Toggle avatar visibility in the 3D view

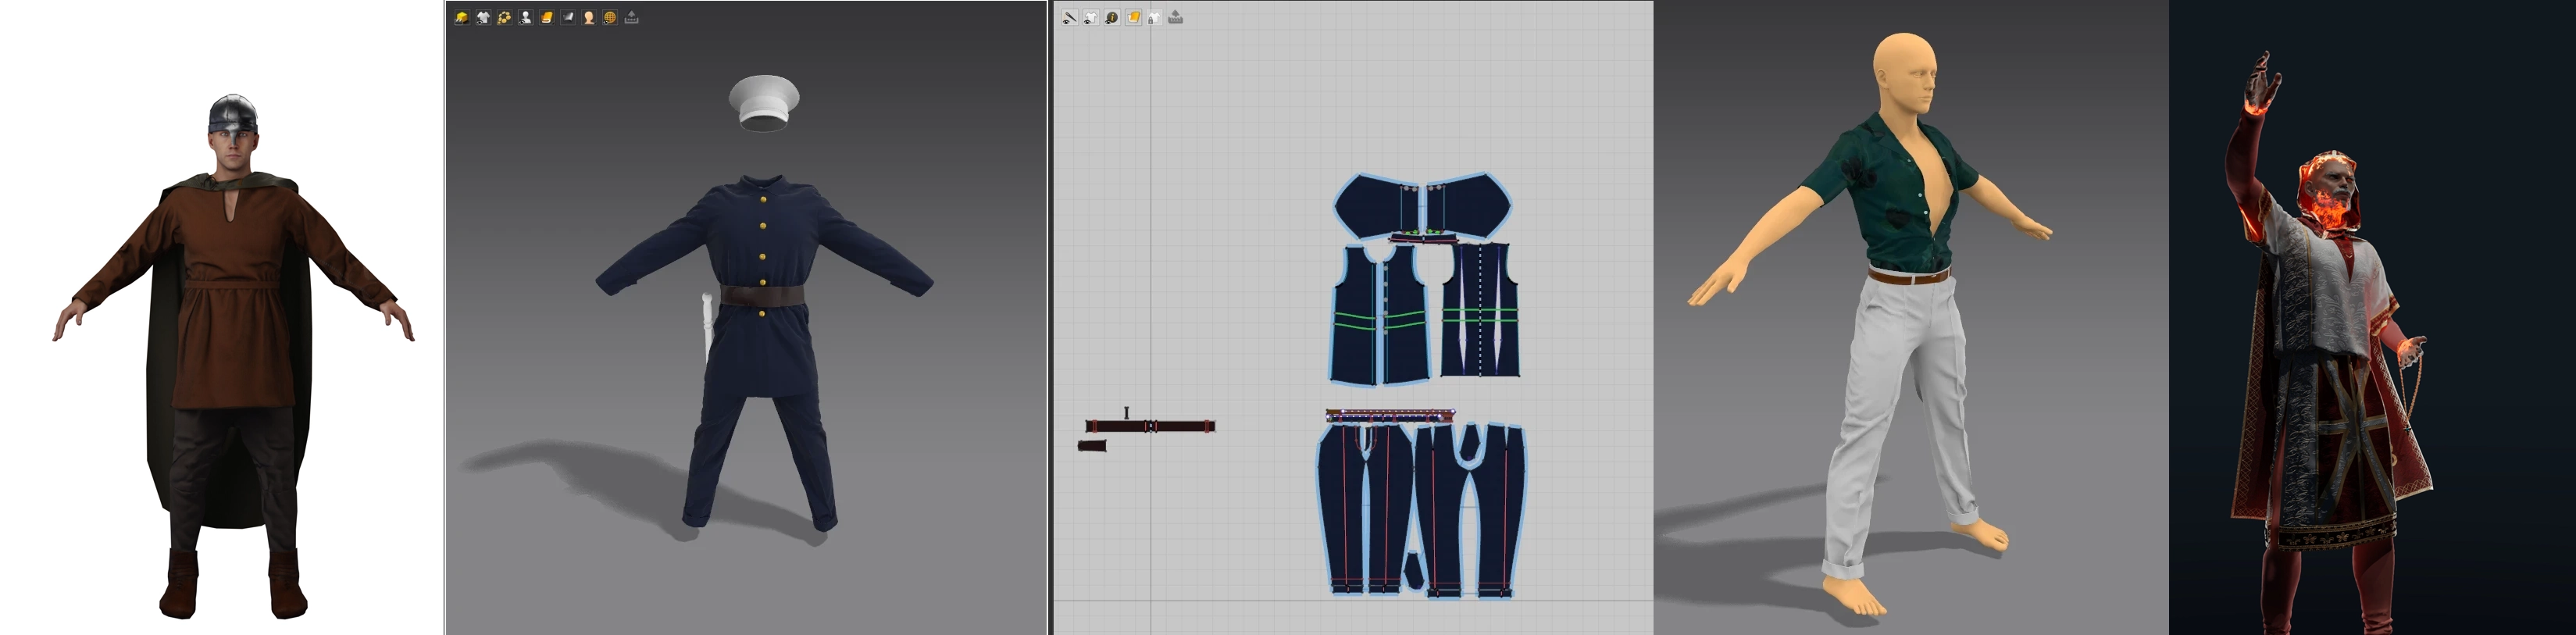(x=525, y=17)
